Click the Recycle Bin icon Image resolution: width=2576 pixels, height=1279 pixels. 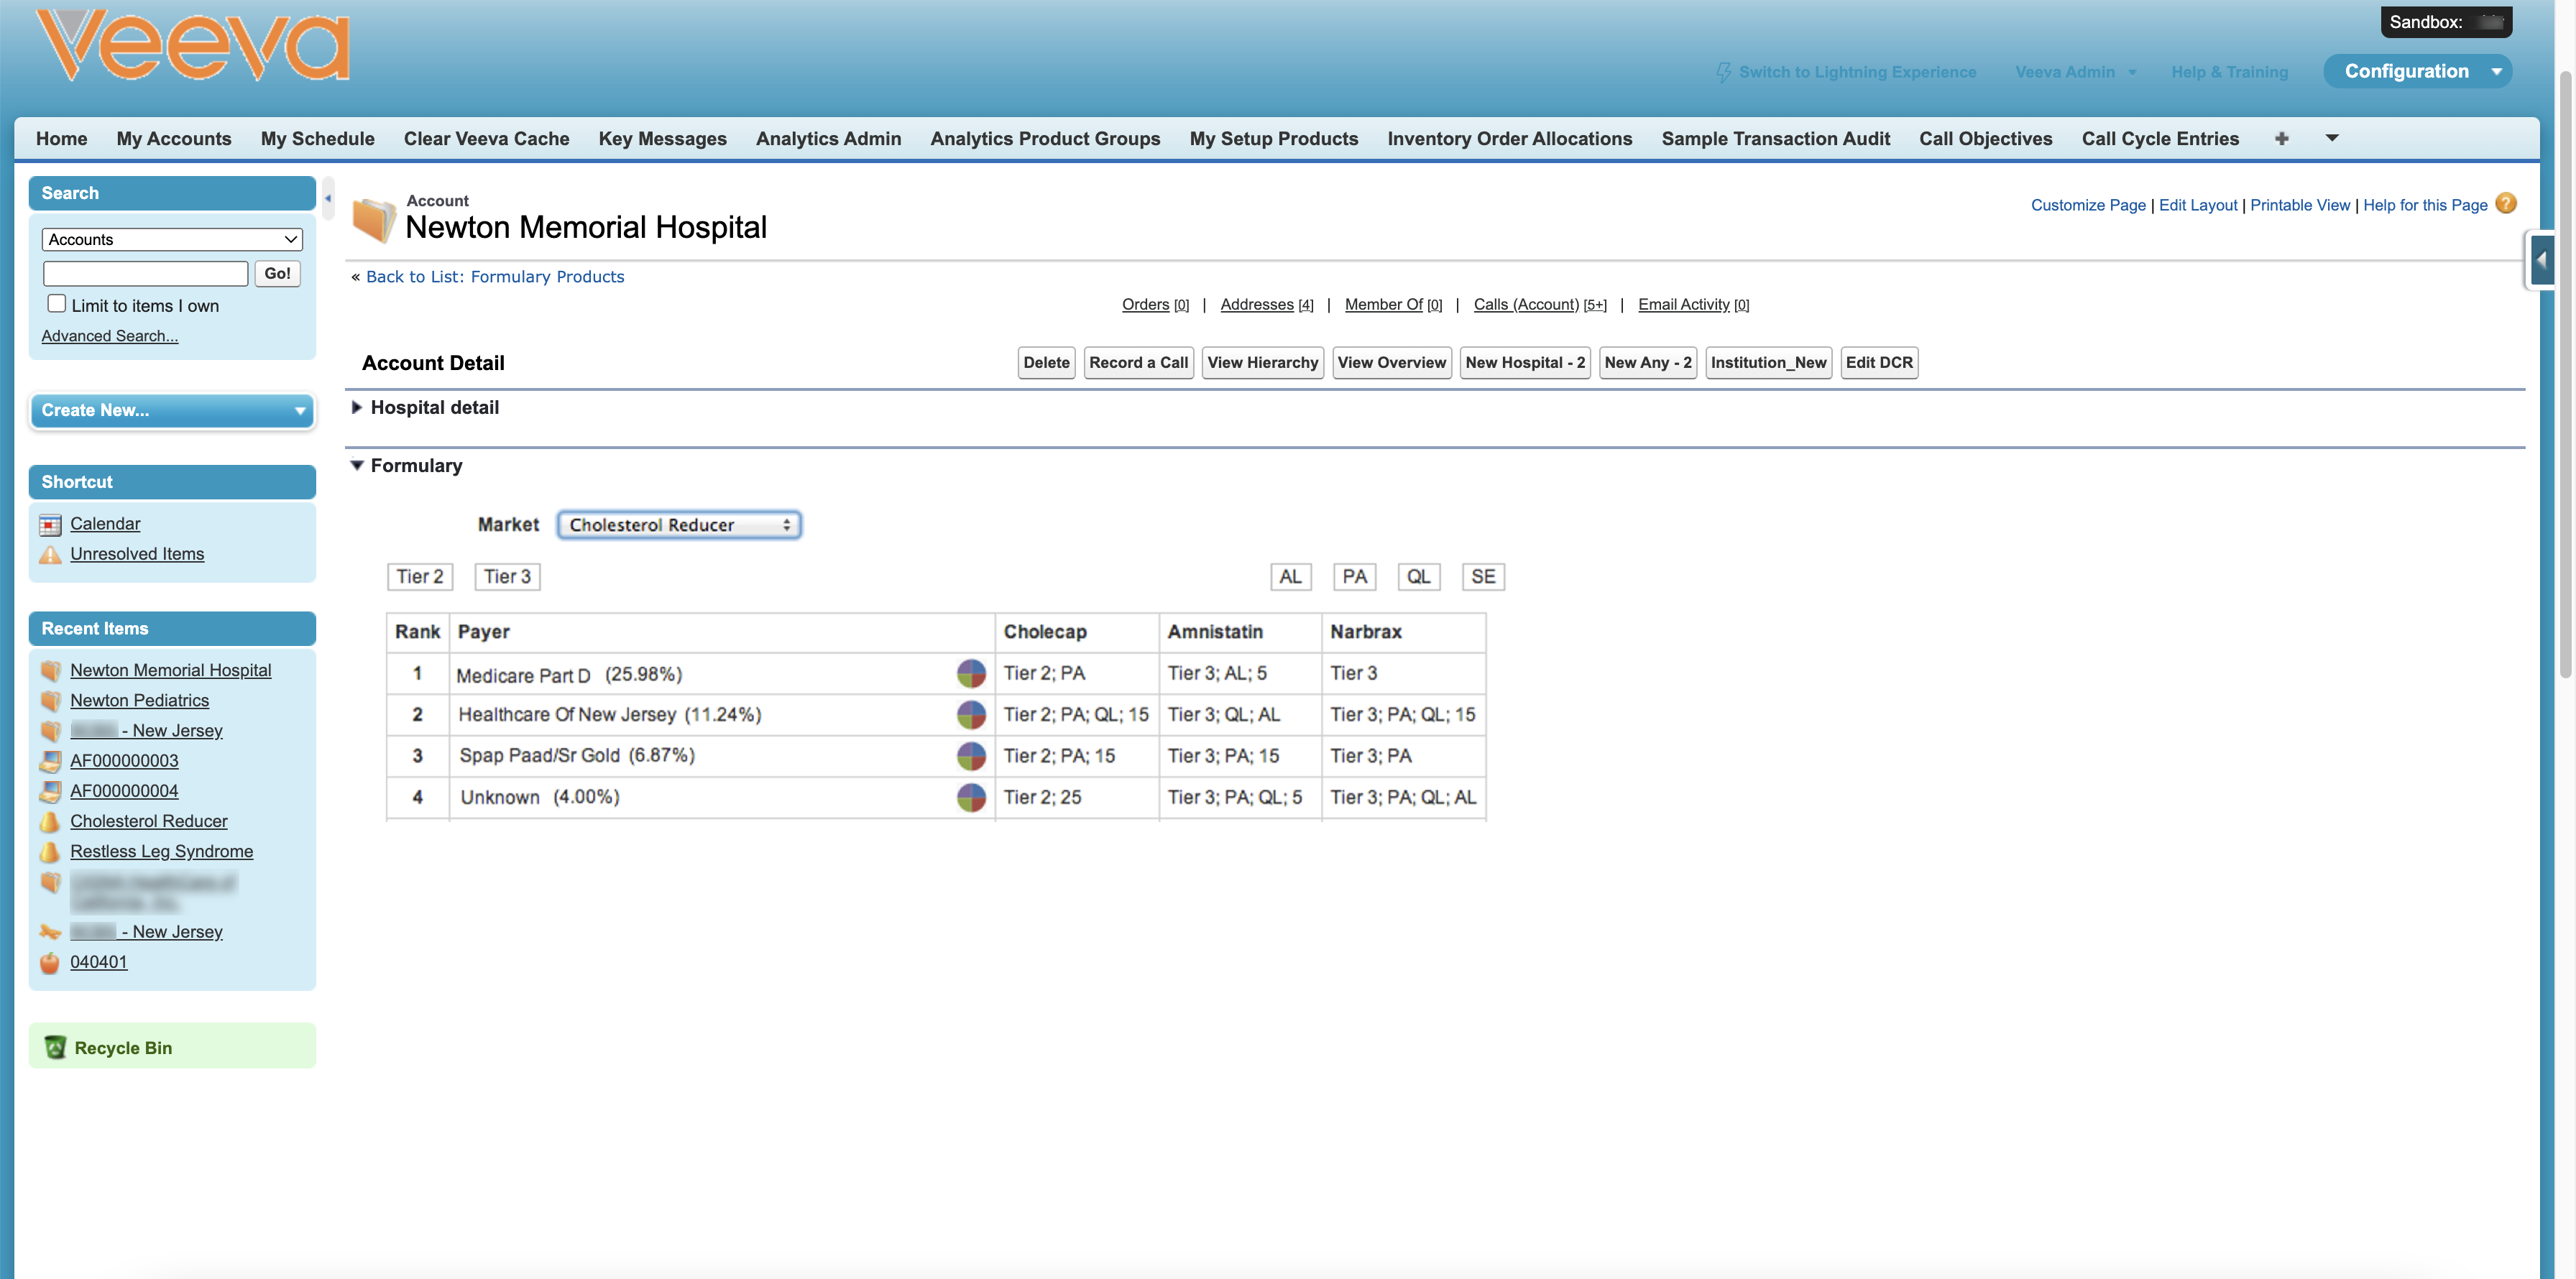(56, 1047)
